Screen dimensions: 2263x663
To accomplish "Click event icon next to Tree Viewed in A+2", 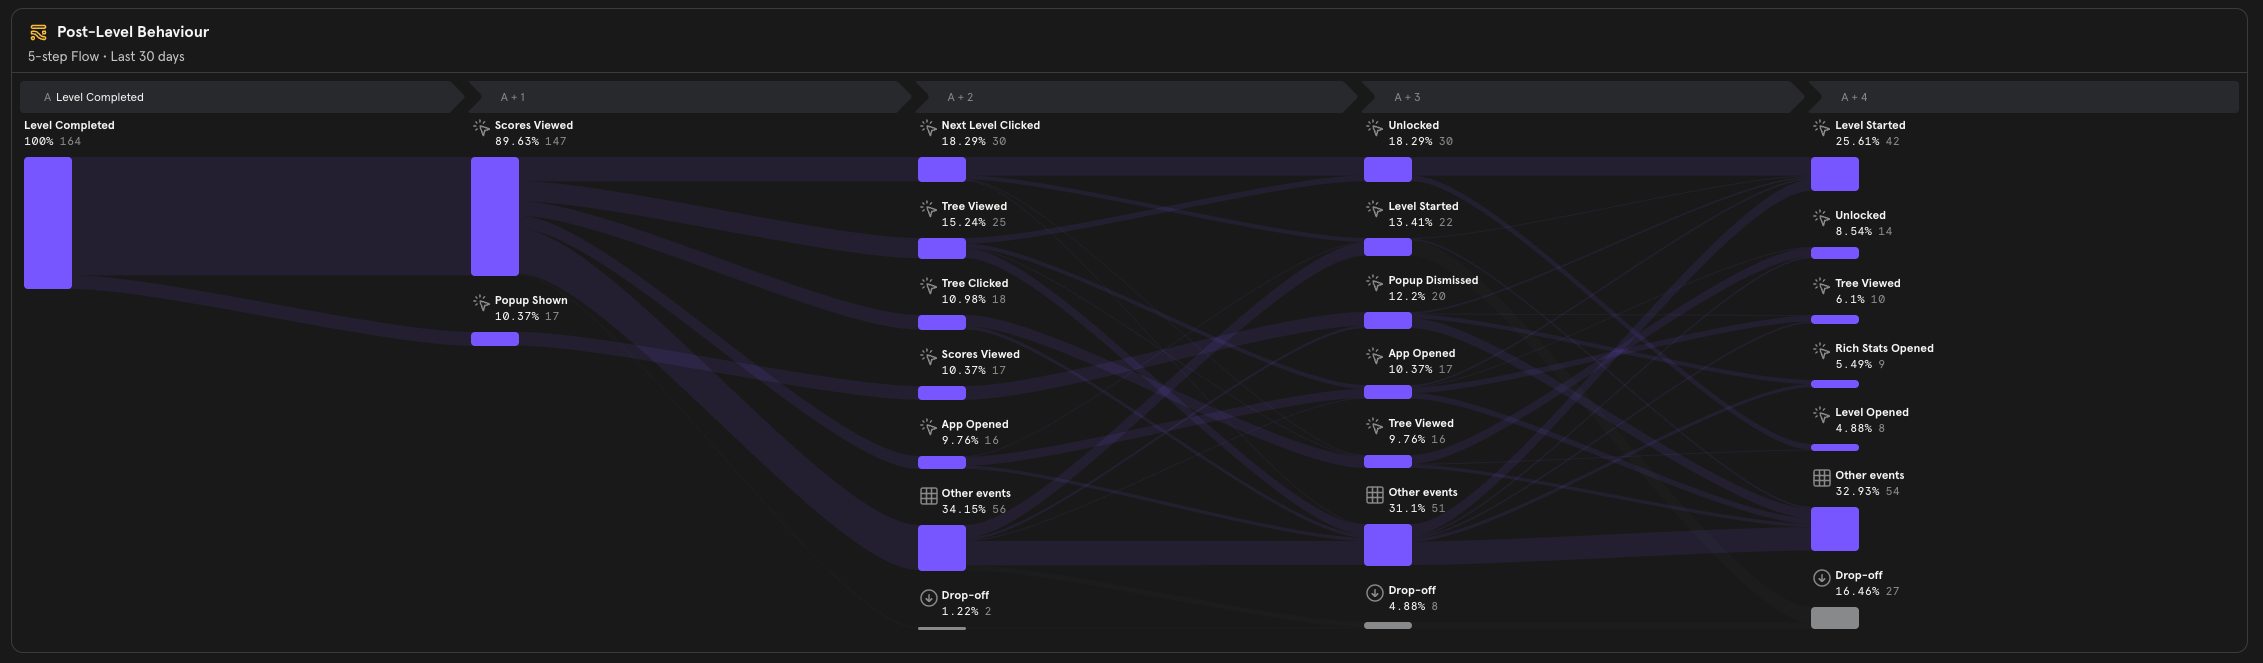I will click(x=928, y=209).
